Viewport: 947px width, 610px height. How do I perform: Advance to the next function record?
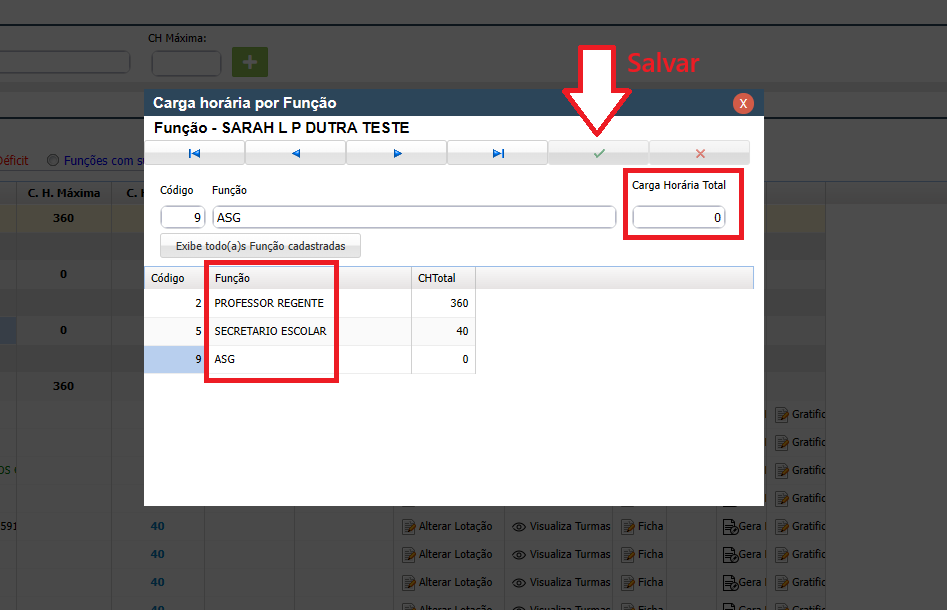(x=396, y=153)
